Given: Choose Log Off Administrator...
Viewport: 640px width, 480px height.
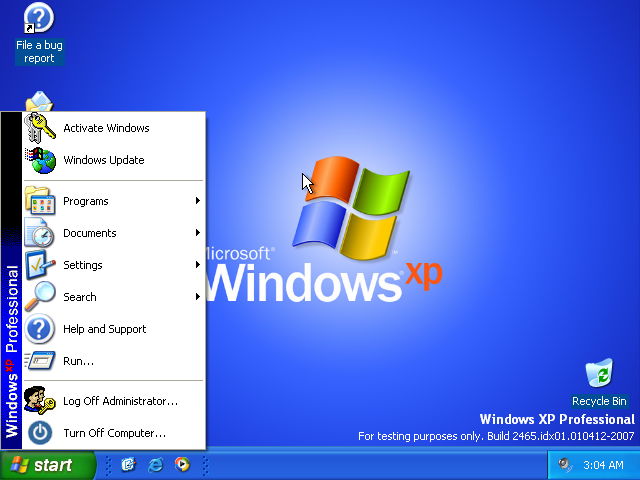Looking at the screenshot, I should point(113,401).
